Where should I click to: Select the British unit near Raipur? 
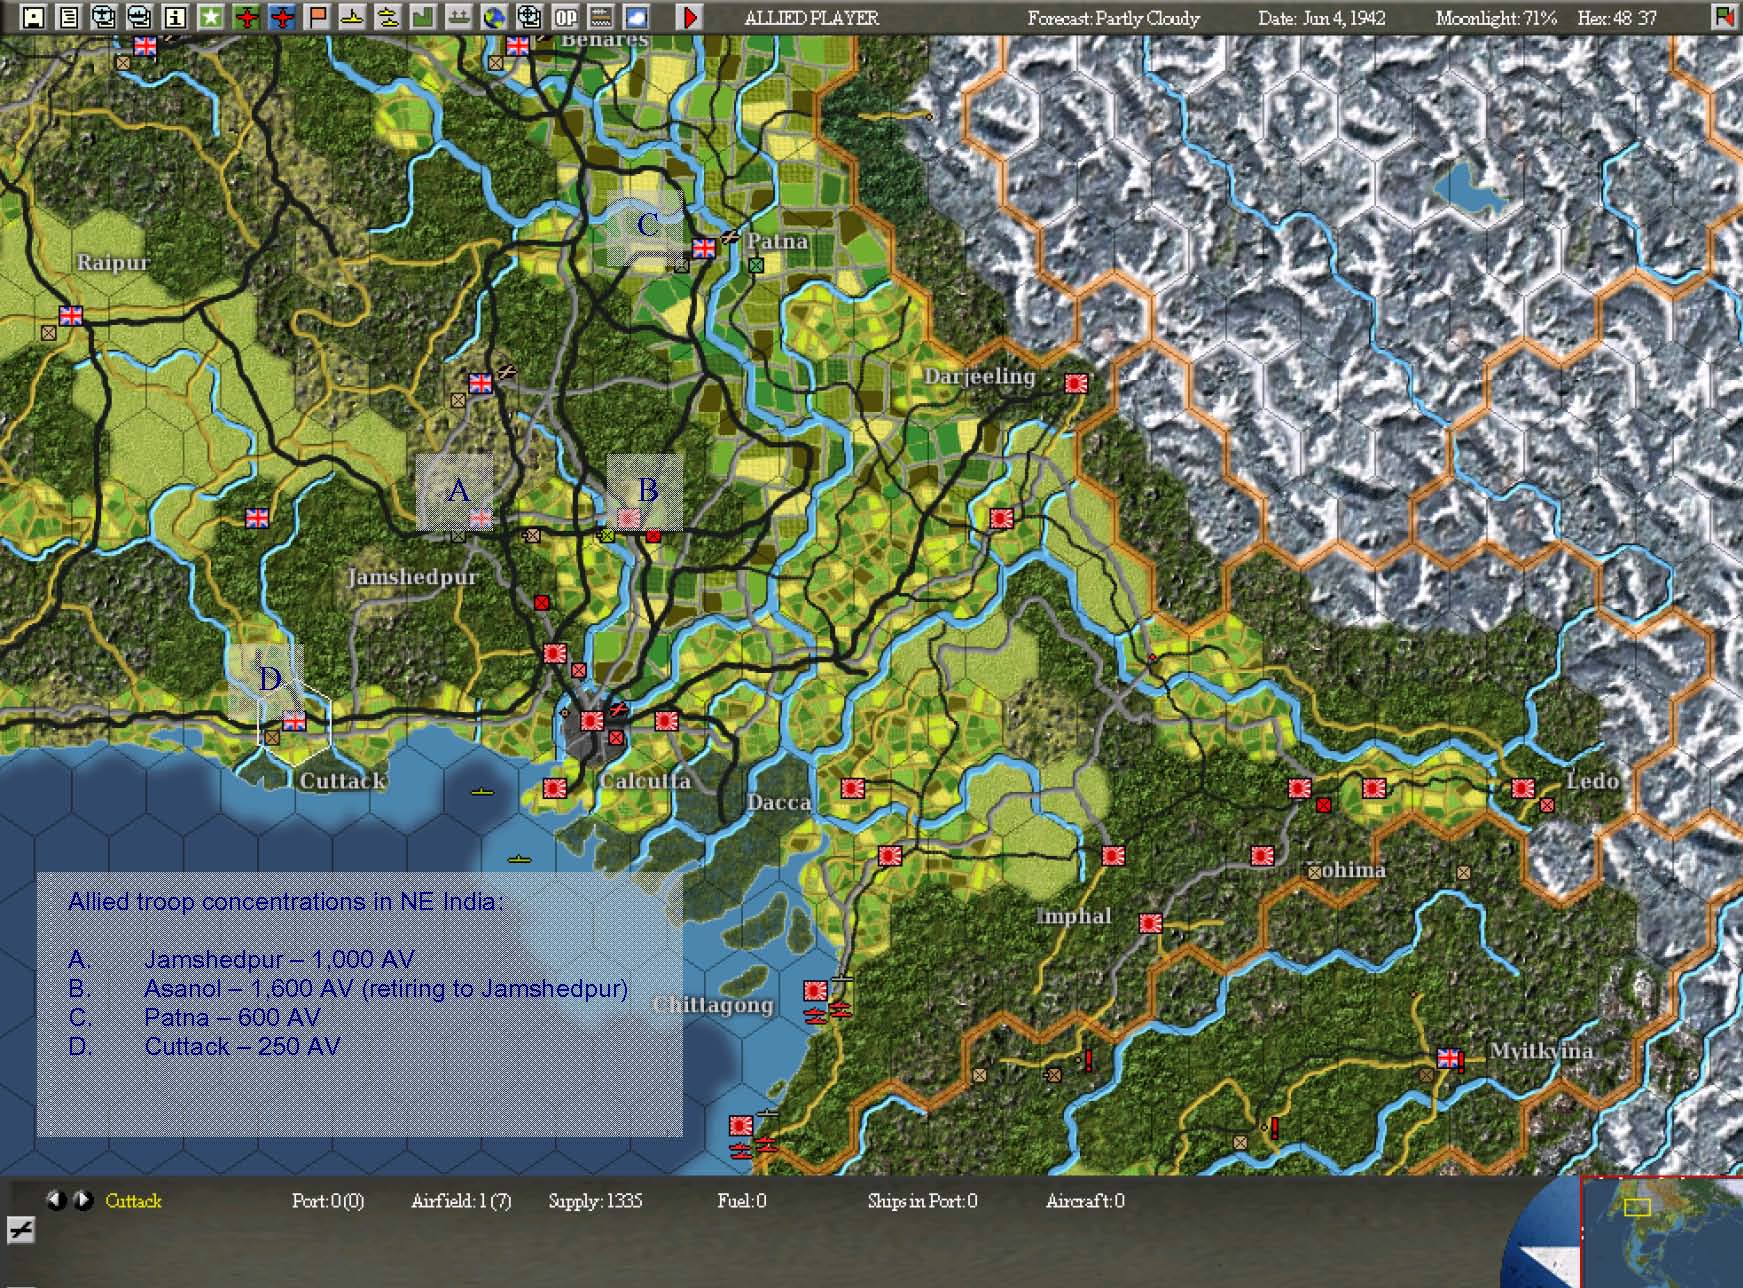[x=70, y=316]
